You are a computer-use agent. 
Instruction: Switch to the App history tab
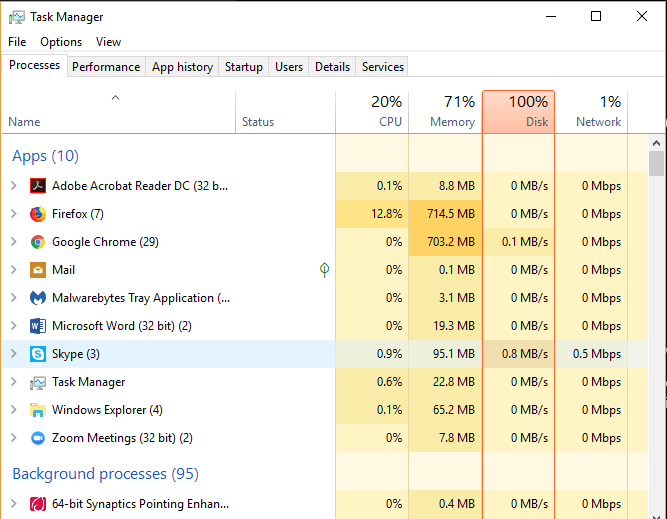coord(182,67)
